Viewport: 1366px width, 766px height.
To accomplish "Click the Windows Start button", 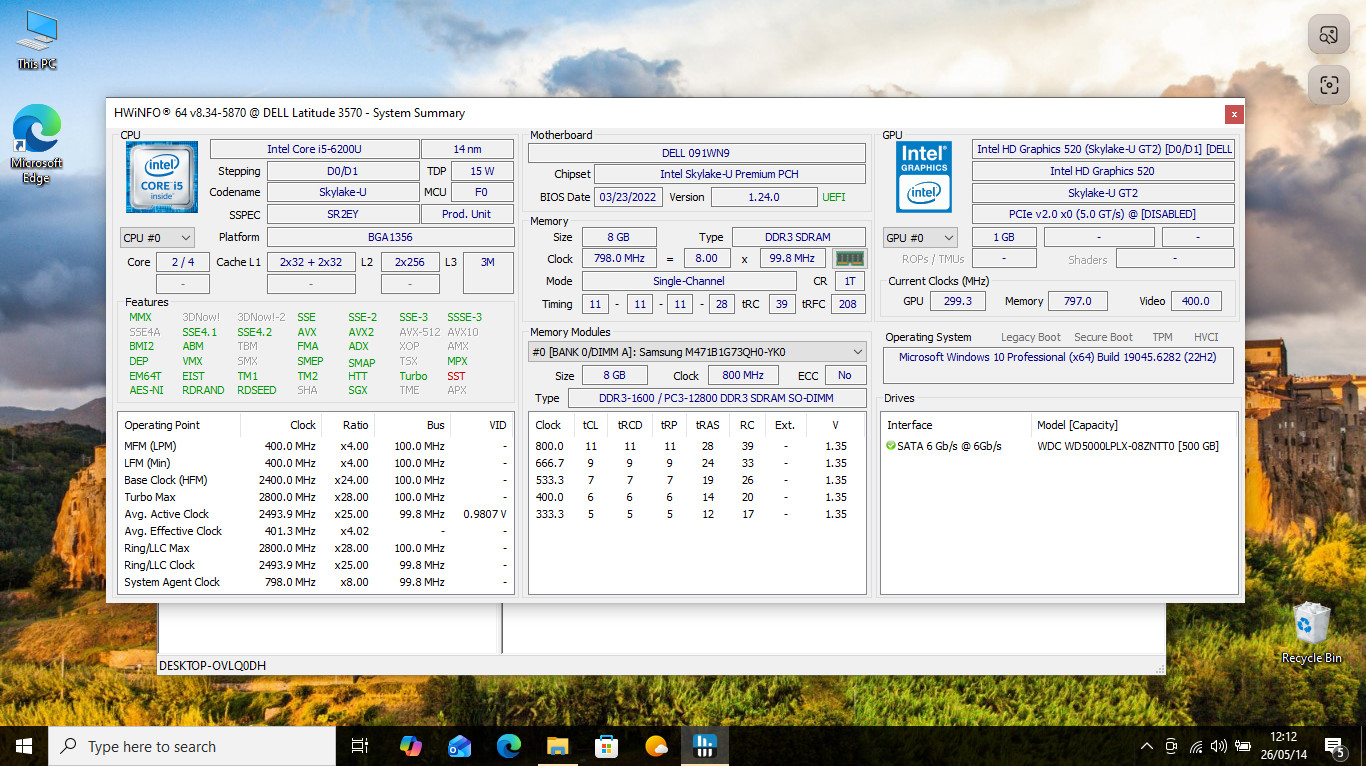I will coord(24,746).
